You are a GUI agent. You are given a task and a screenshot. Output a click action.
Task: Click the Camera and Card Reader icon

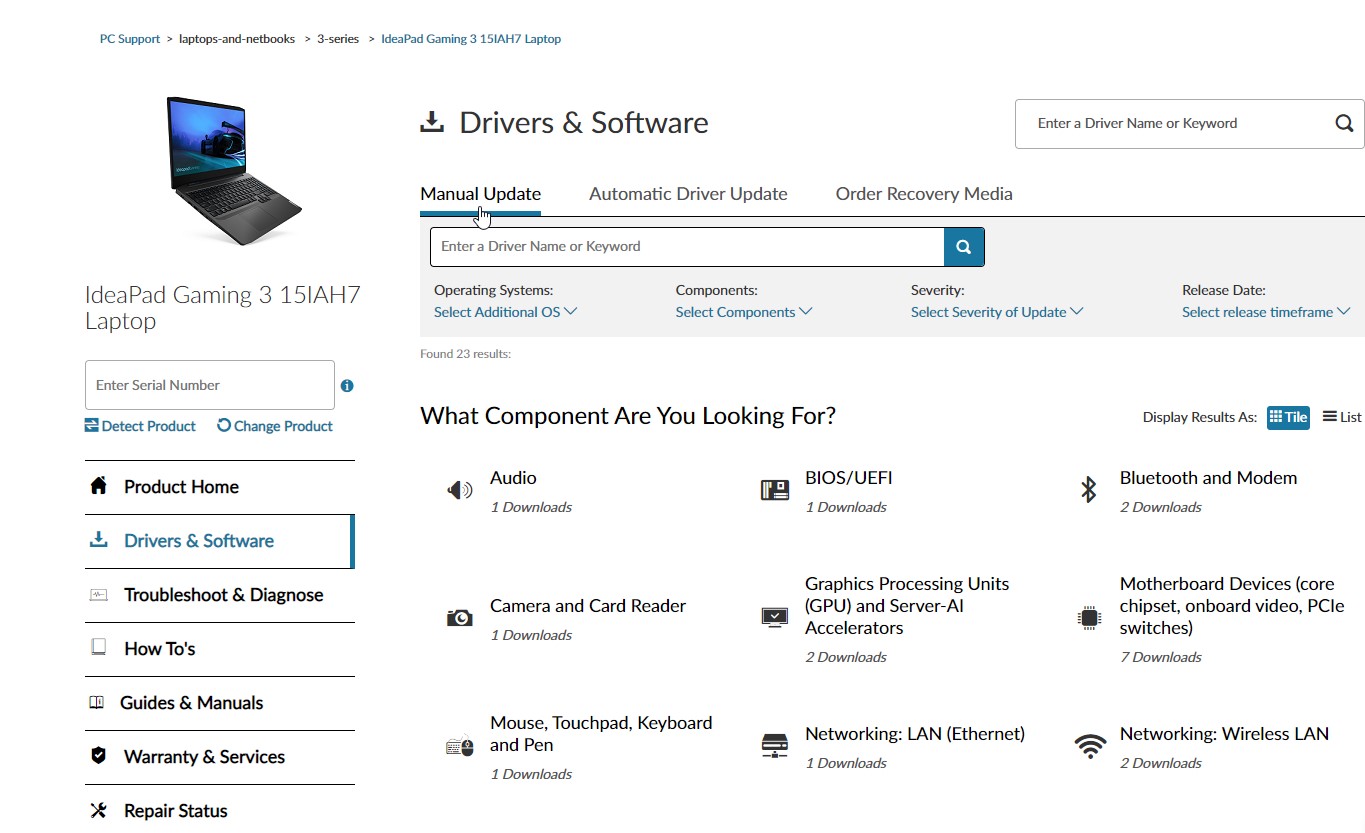click(459, 618)
